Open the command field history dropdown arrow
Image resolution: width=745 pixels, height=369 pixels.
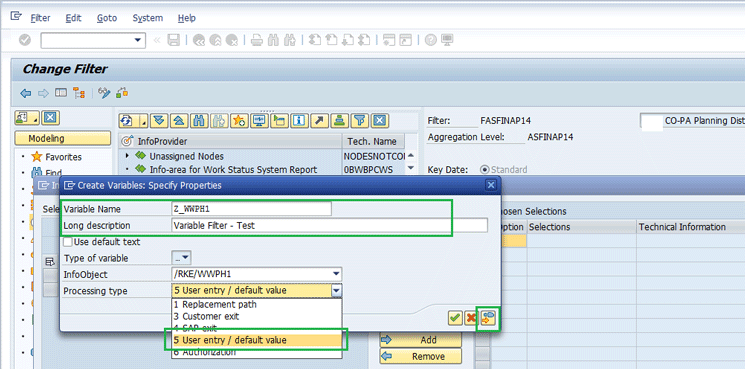point(138,40)
